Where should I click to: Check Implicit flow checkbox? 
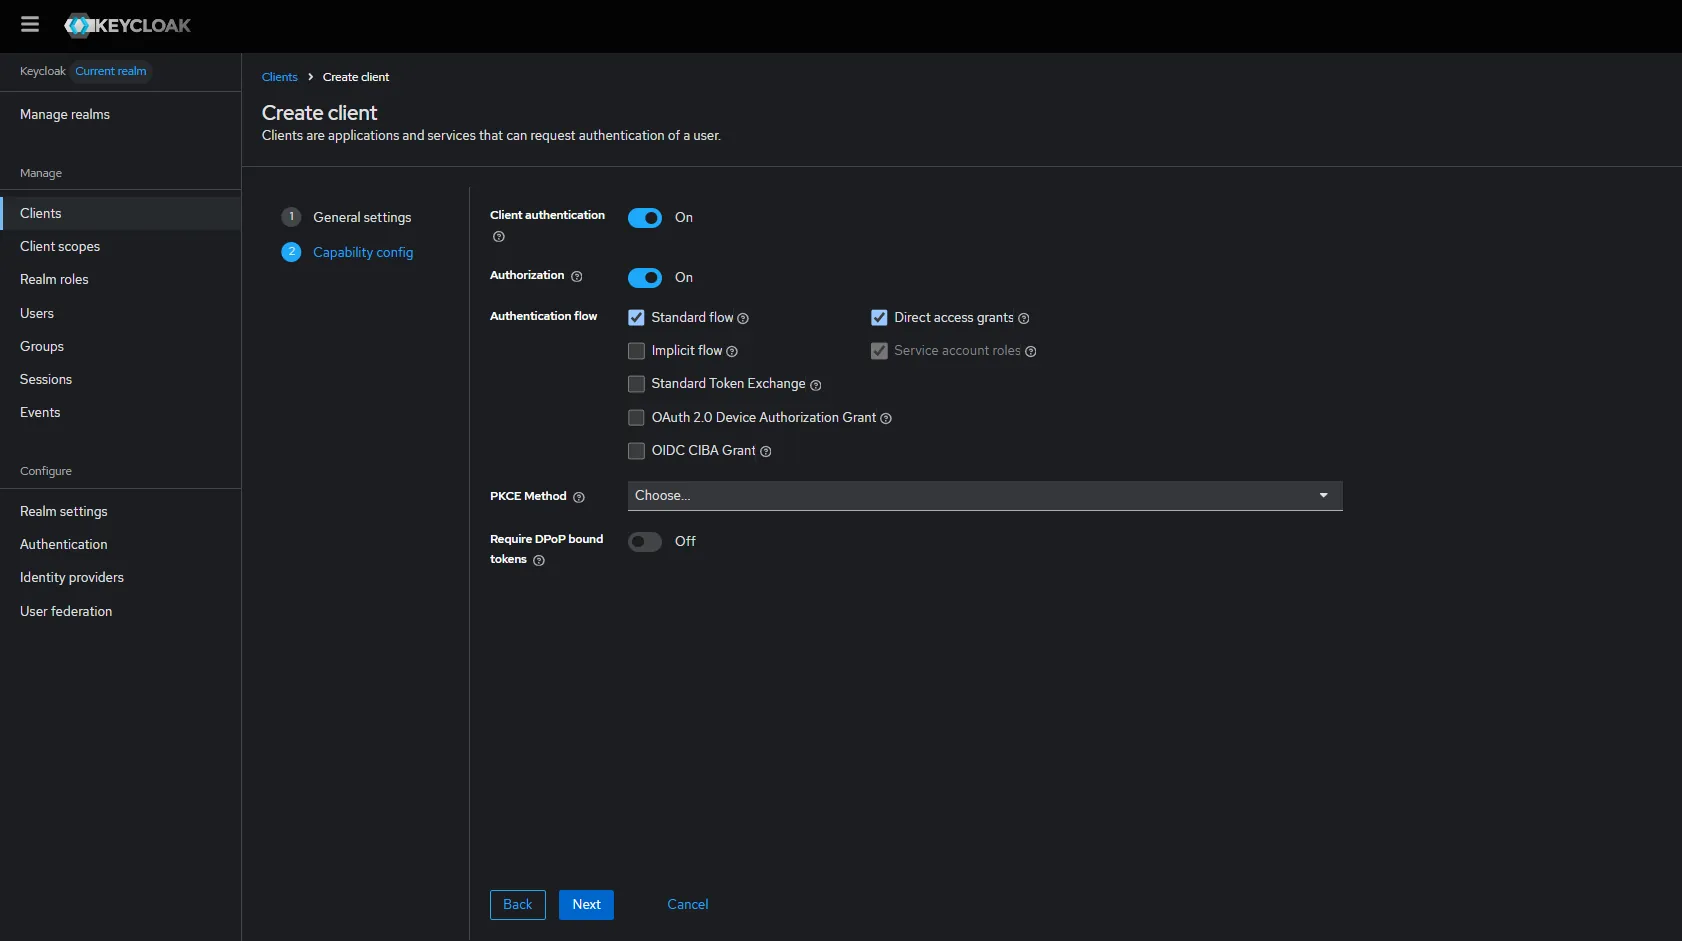pos(636,351)
